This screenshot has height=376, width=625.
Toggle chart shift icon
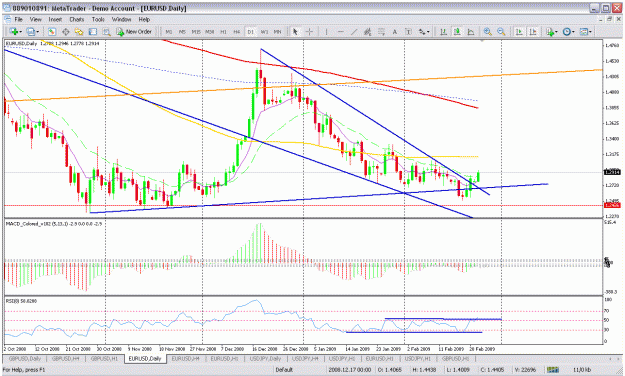(533, 31)
